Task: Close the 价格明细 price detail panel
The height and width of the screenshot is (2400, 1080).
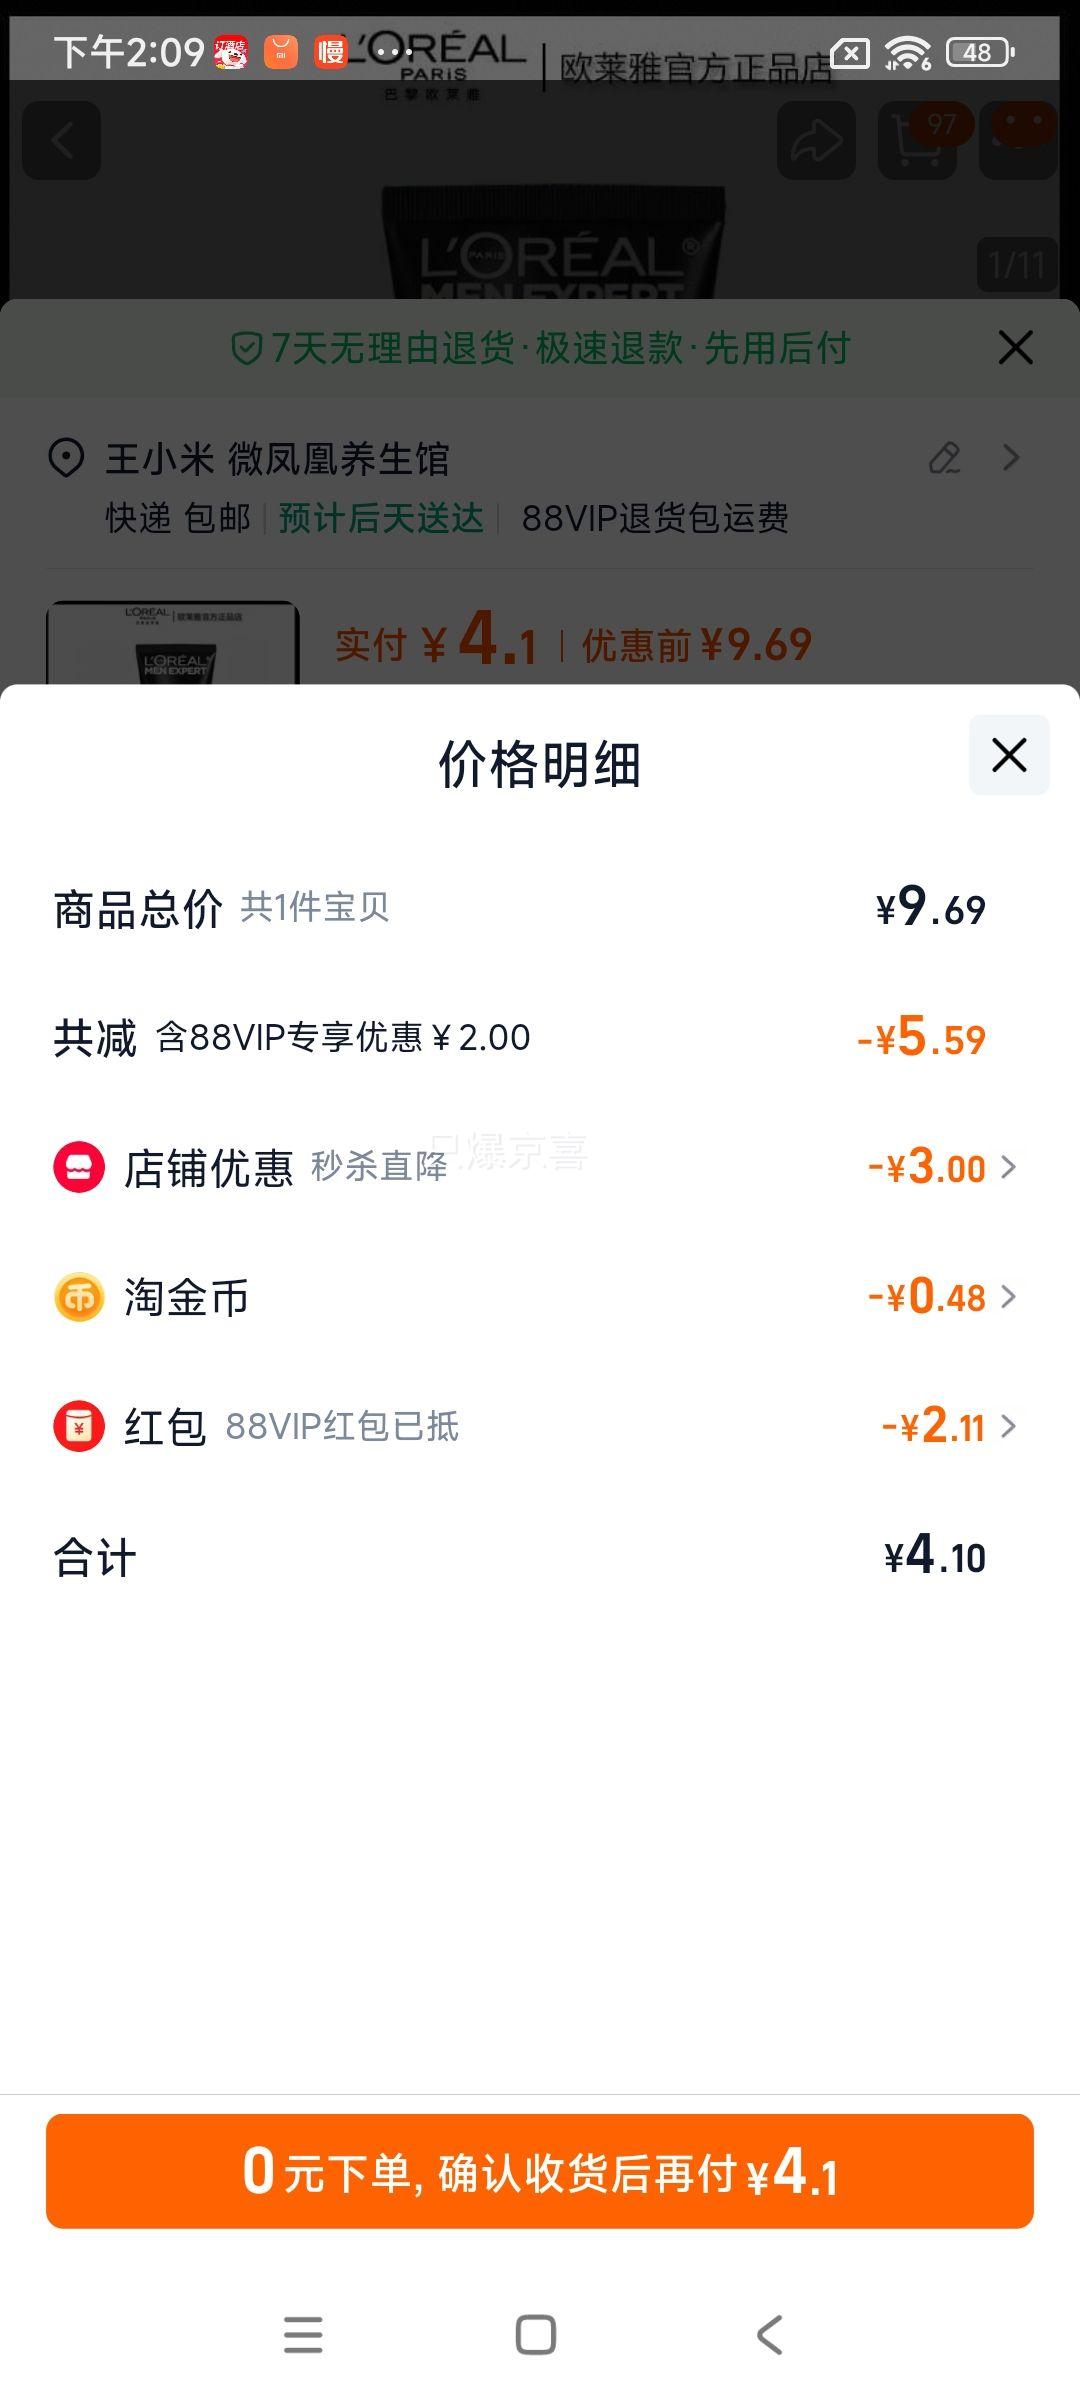Action: click(x=1009, y=755)
